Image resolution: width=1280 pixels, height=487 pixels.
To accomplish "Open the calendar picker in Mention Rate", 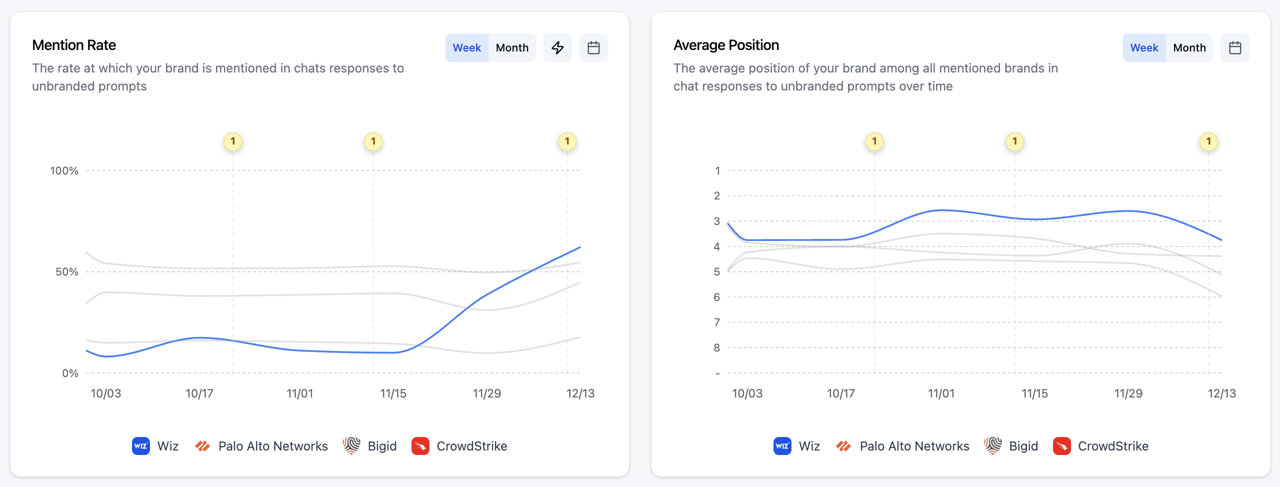I will click(x=594, y=48).
